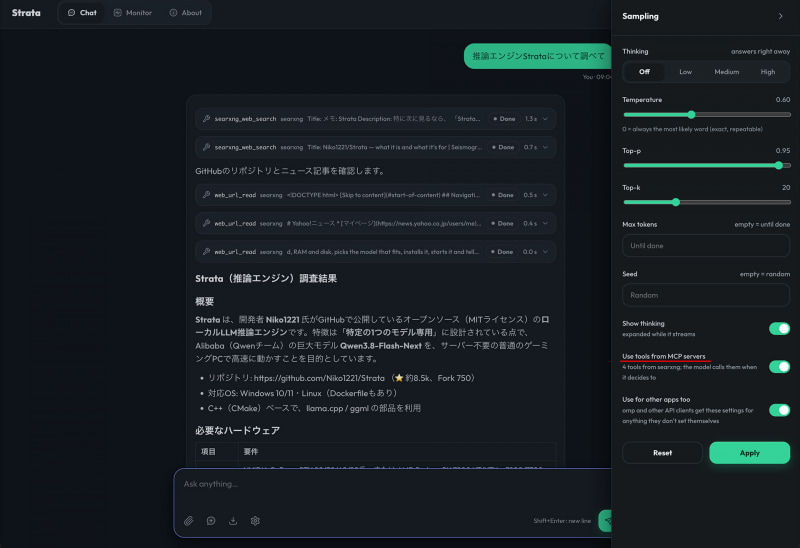Click the wrench icon on the 0.7 s searxng_web_search row
Image resolution: width=800 pixels, height=548 pixels.
click(206, 147)
